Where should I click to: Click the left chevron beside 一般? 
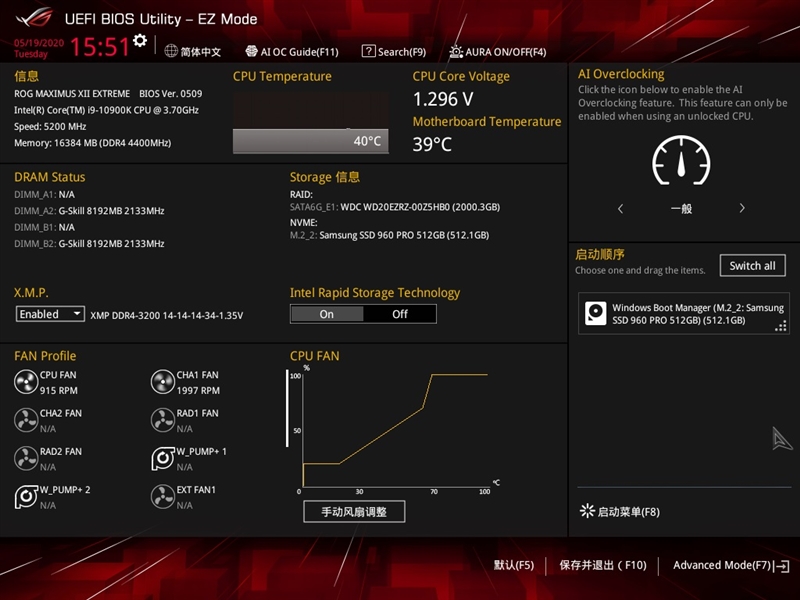(620, 208)
